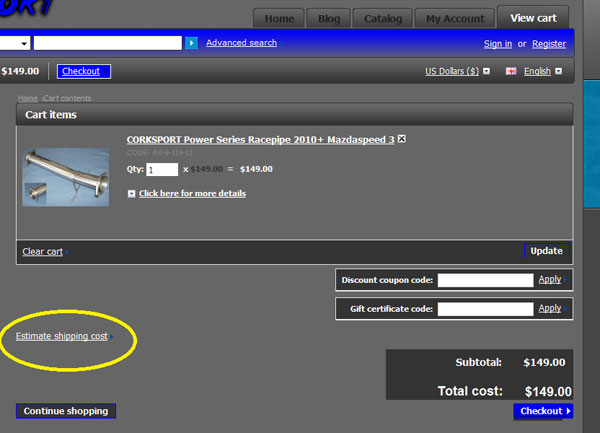Screen dimensions: 600x433
Task: Click the Discount coupon code field
Action: pos(485,280)
